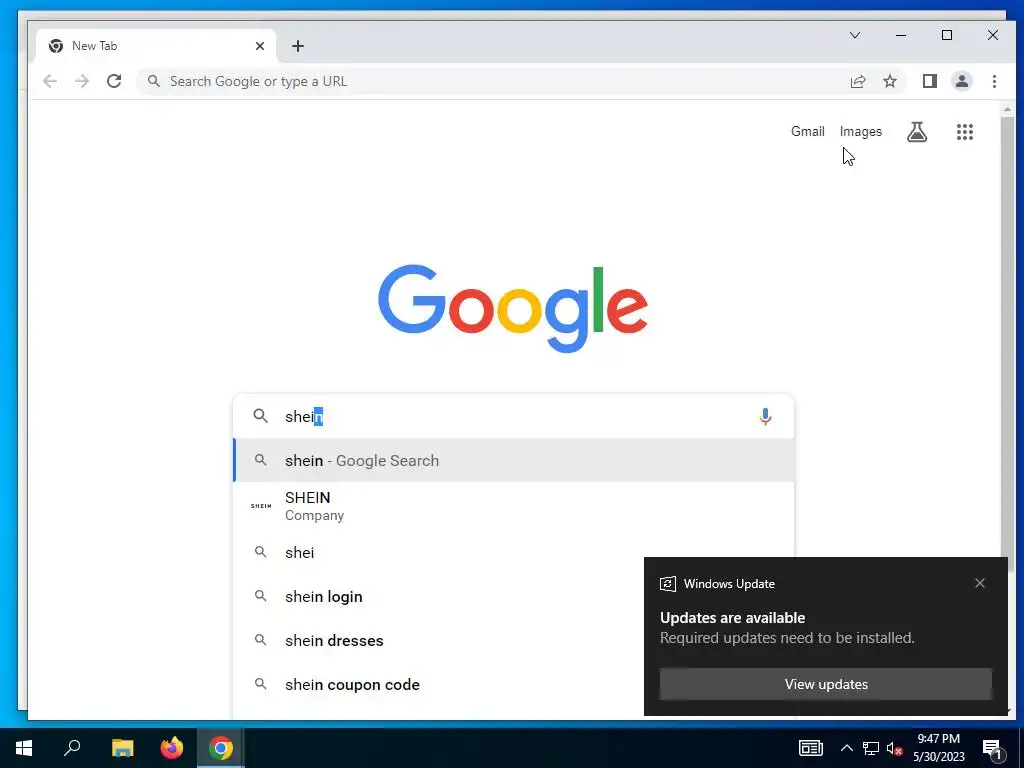Select the 'shein dresses' suggestion
This screenshot has height=768, width=1024.
point(438,641)
